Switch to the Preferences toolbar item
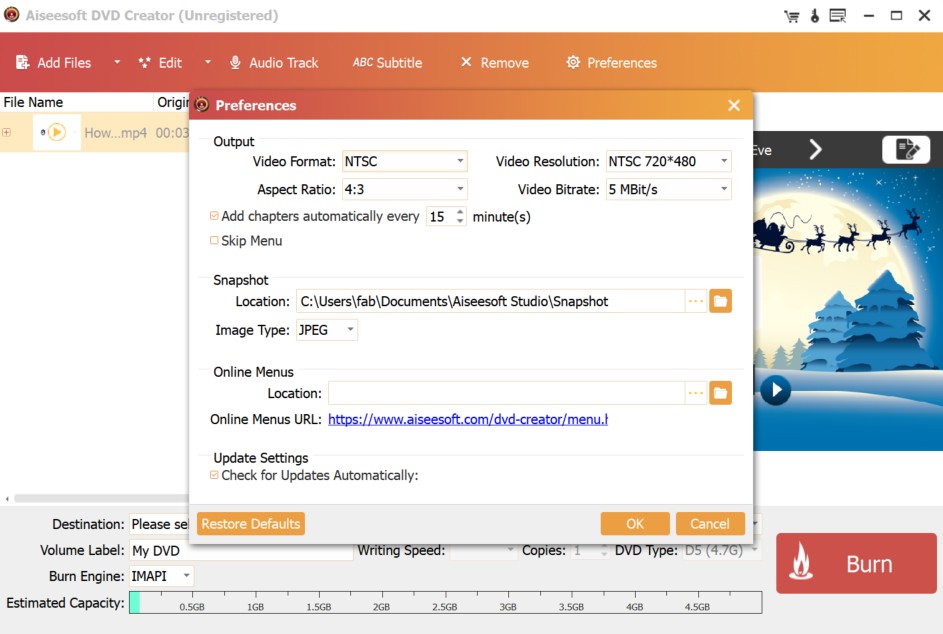The height and width of the screenshot is (634, 943). (610, 61)
